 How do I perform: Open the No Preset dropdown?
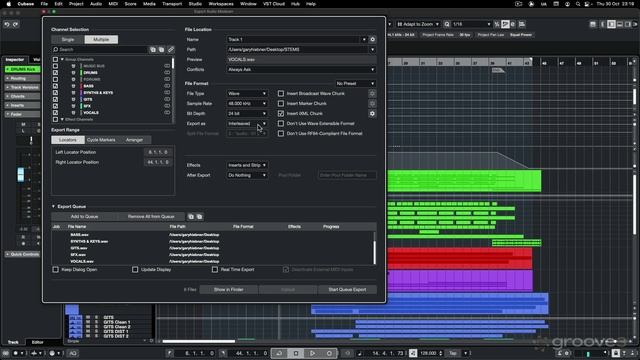coord(355,83)
